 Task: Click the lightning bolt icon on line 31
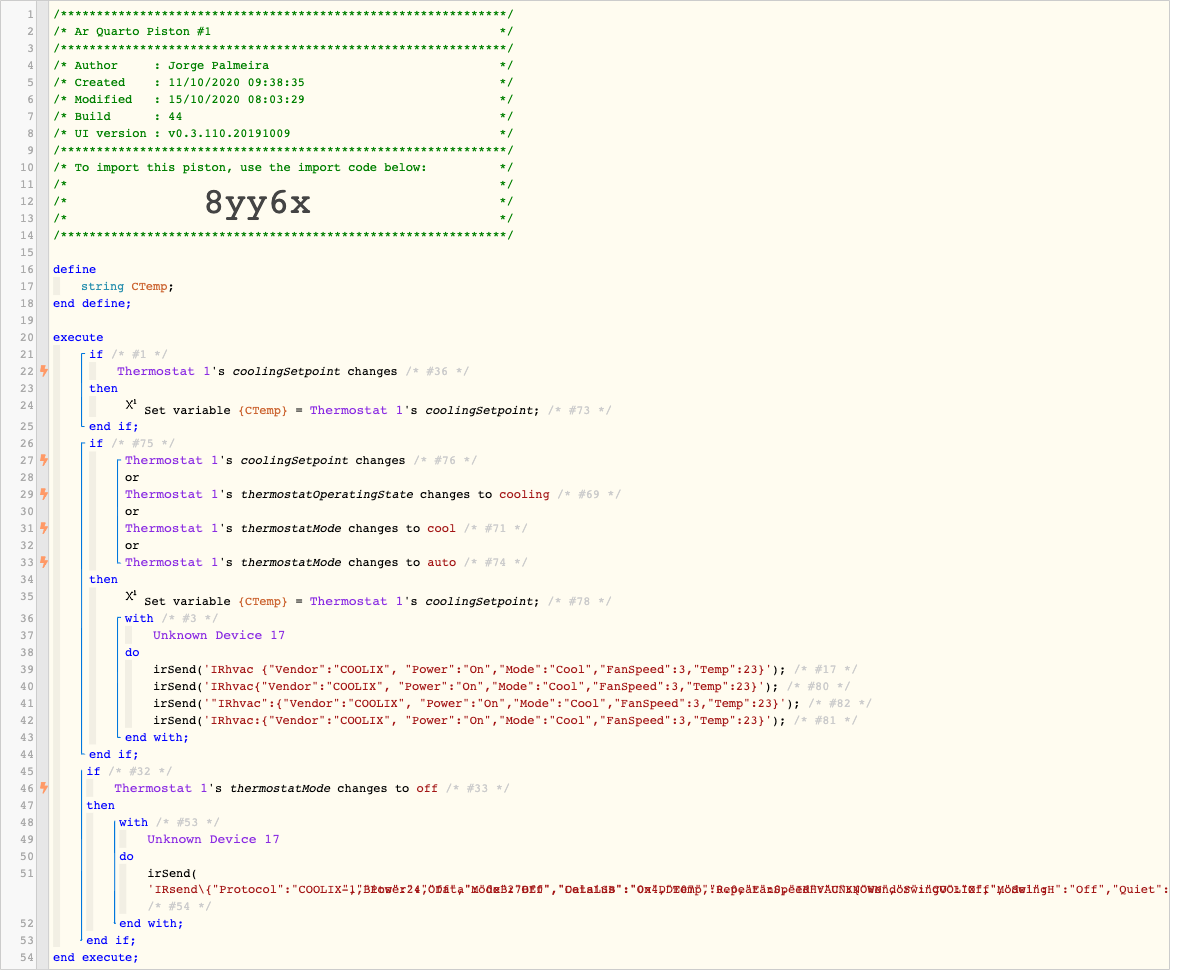[44, 528]
